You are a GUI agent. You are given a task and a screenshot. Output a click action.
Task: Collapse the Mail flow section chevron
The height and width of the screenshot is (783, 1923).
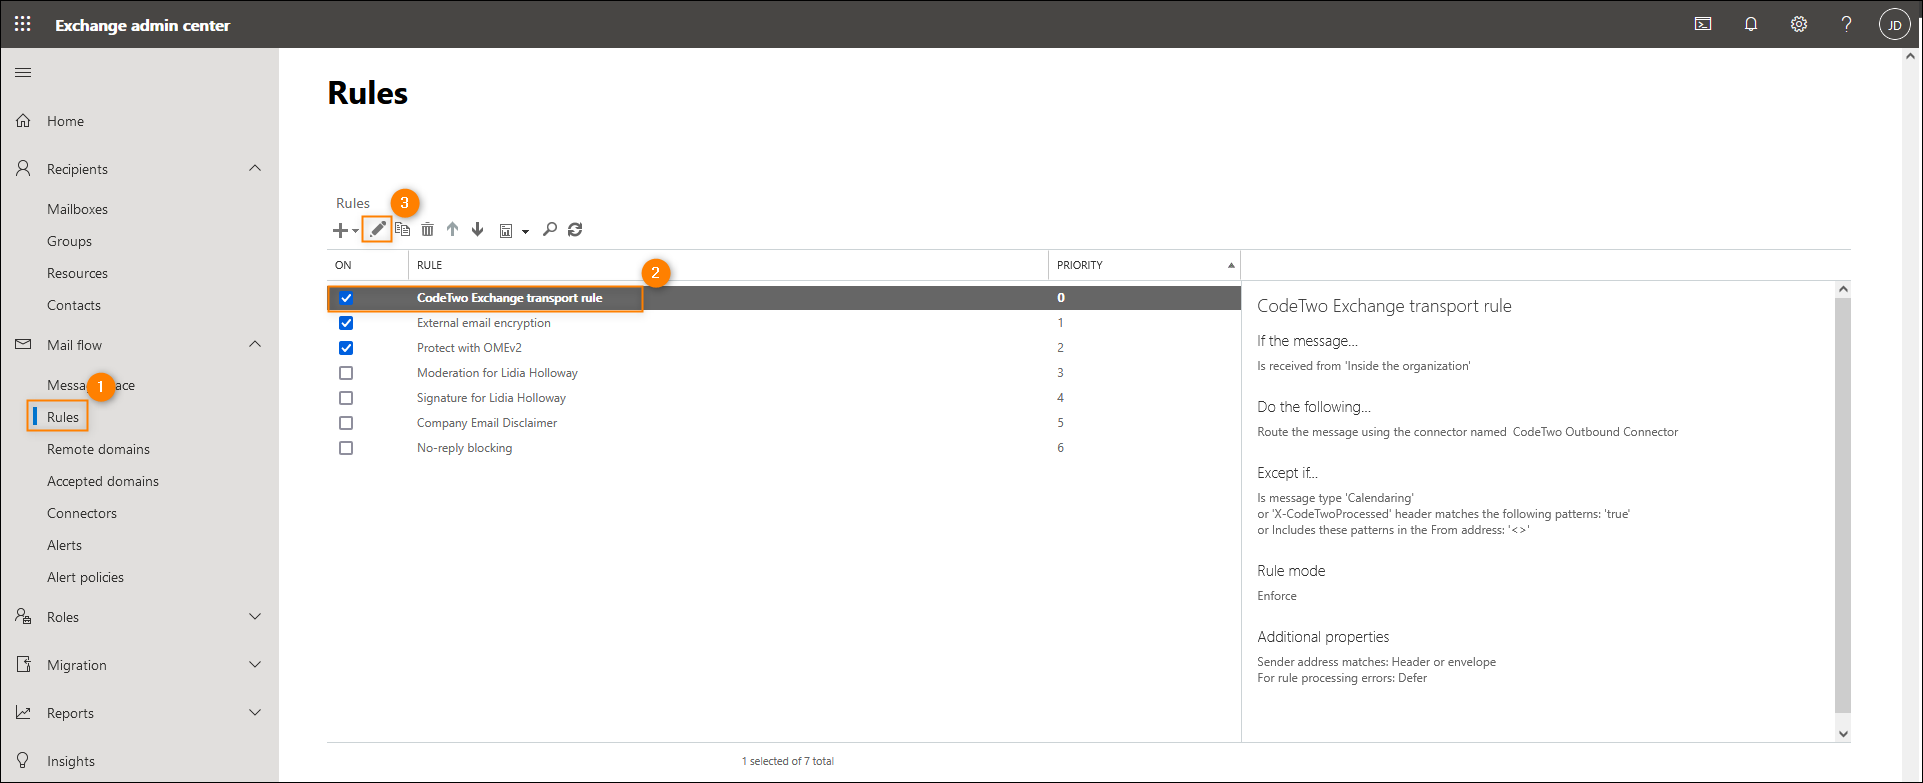click(255, 344)
